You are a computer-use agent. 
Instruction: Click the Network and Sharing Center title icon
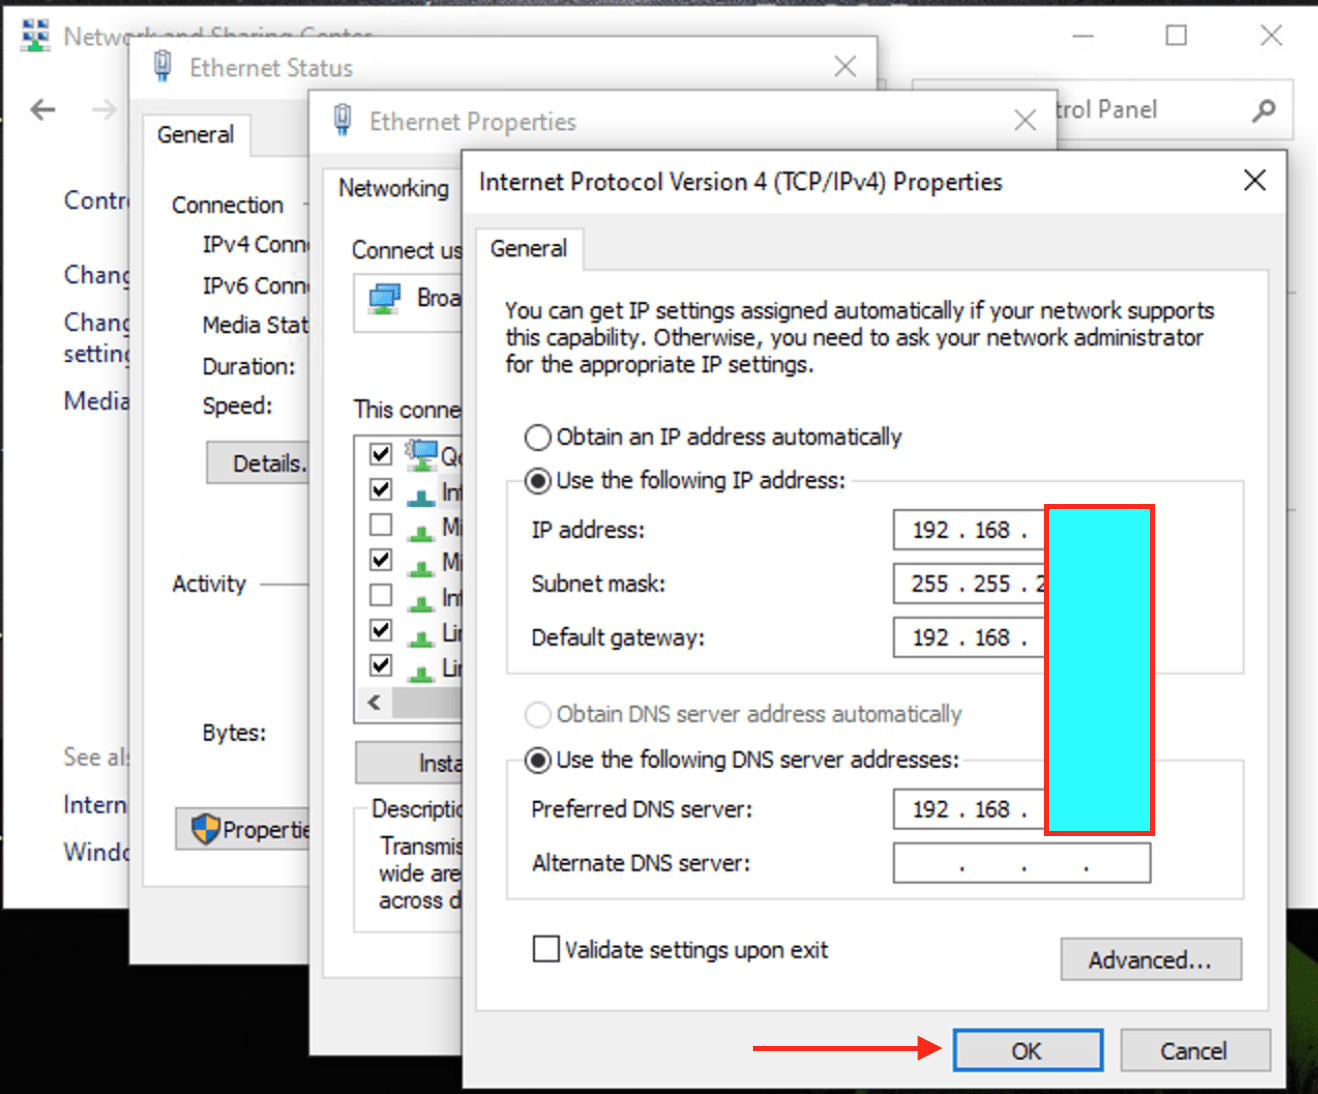[x=35, y=35]
